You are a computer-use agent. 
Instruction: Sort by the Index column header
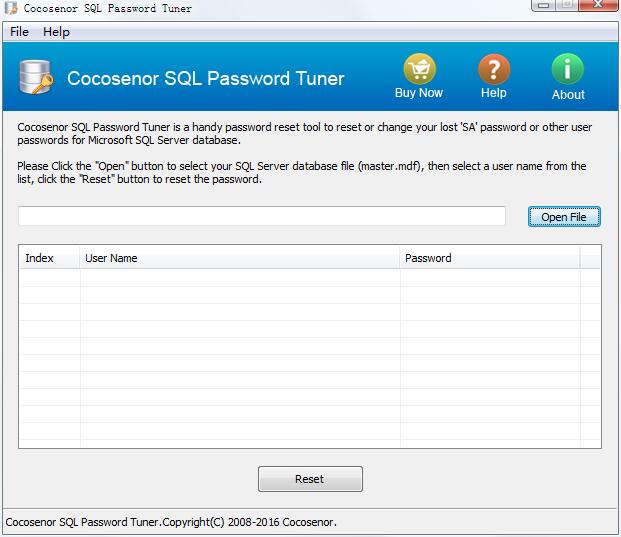coord(50,258)
